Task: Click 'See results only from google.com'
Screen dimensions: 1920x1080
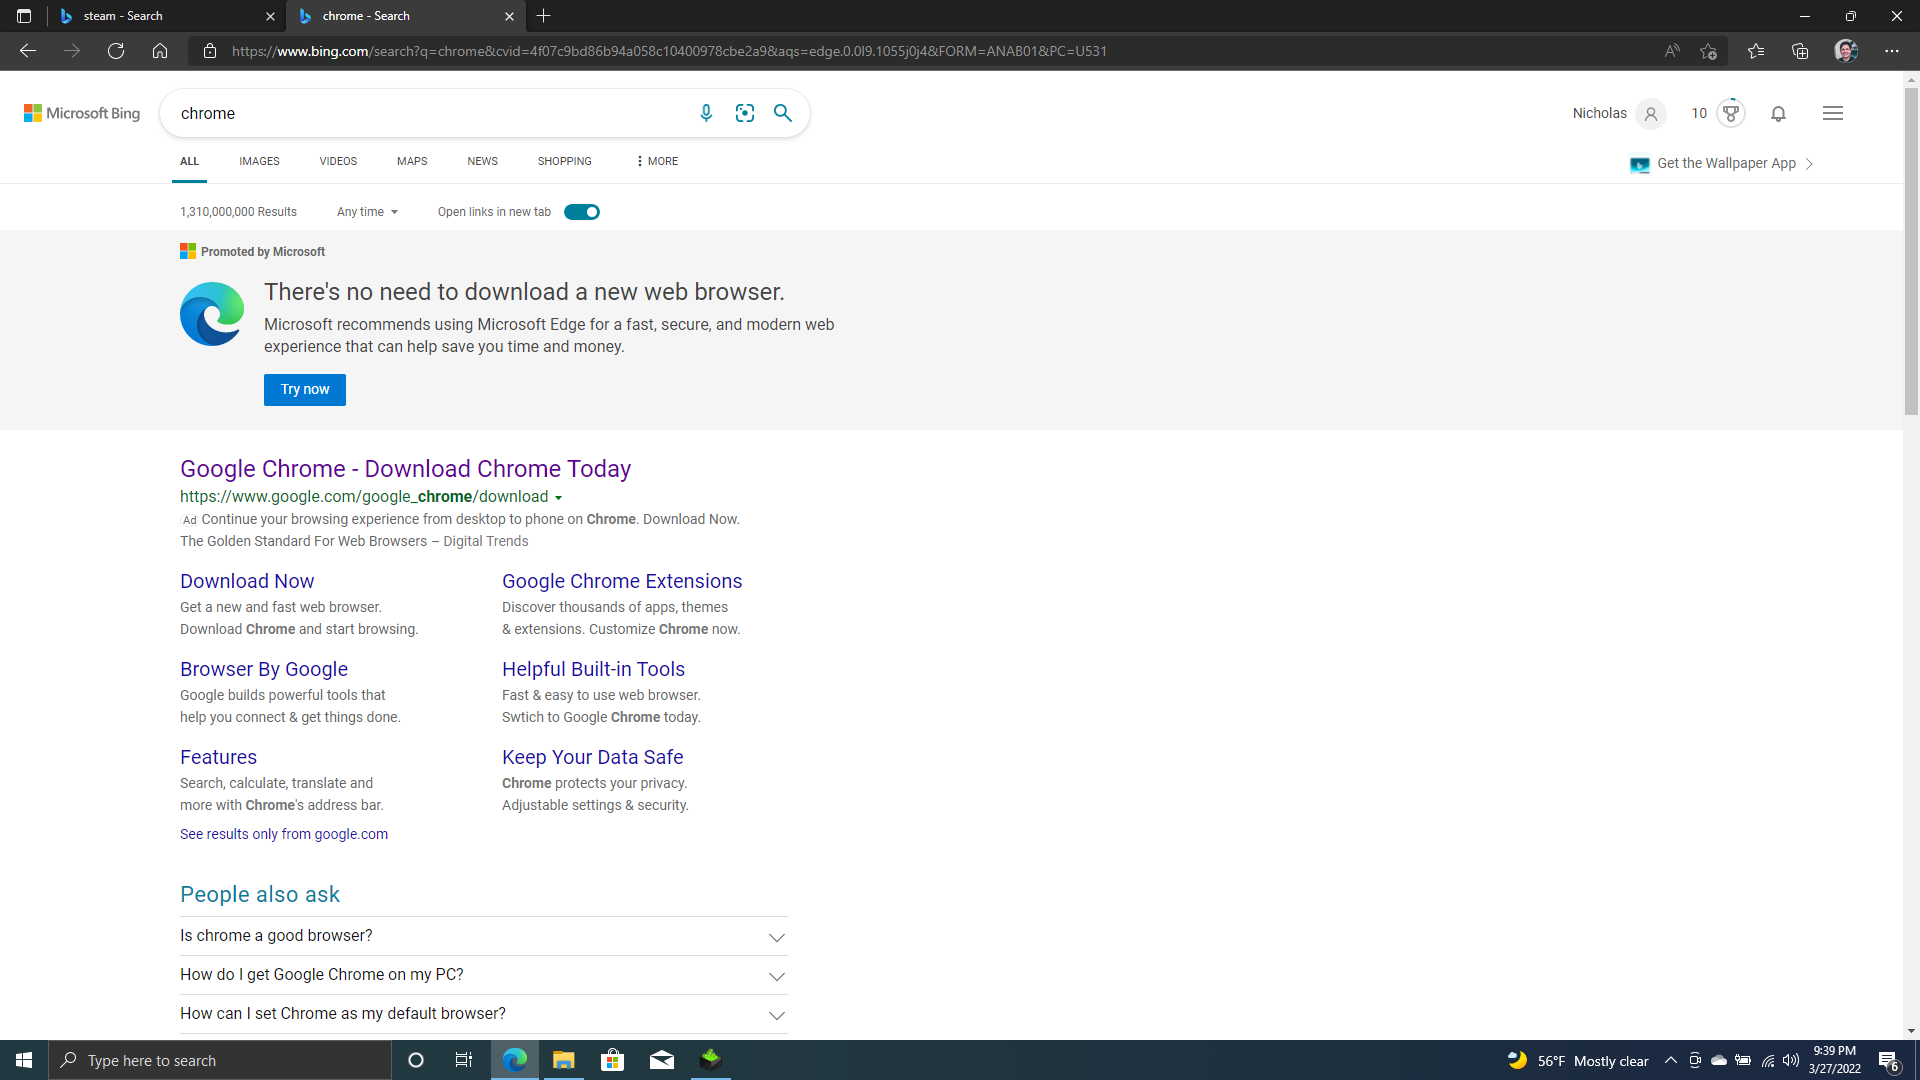Action: [284, 834]
